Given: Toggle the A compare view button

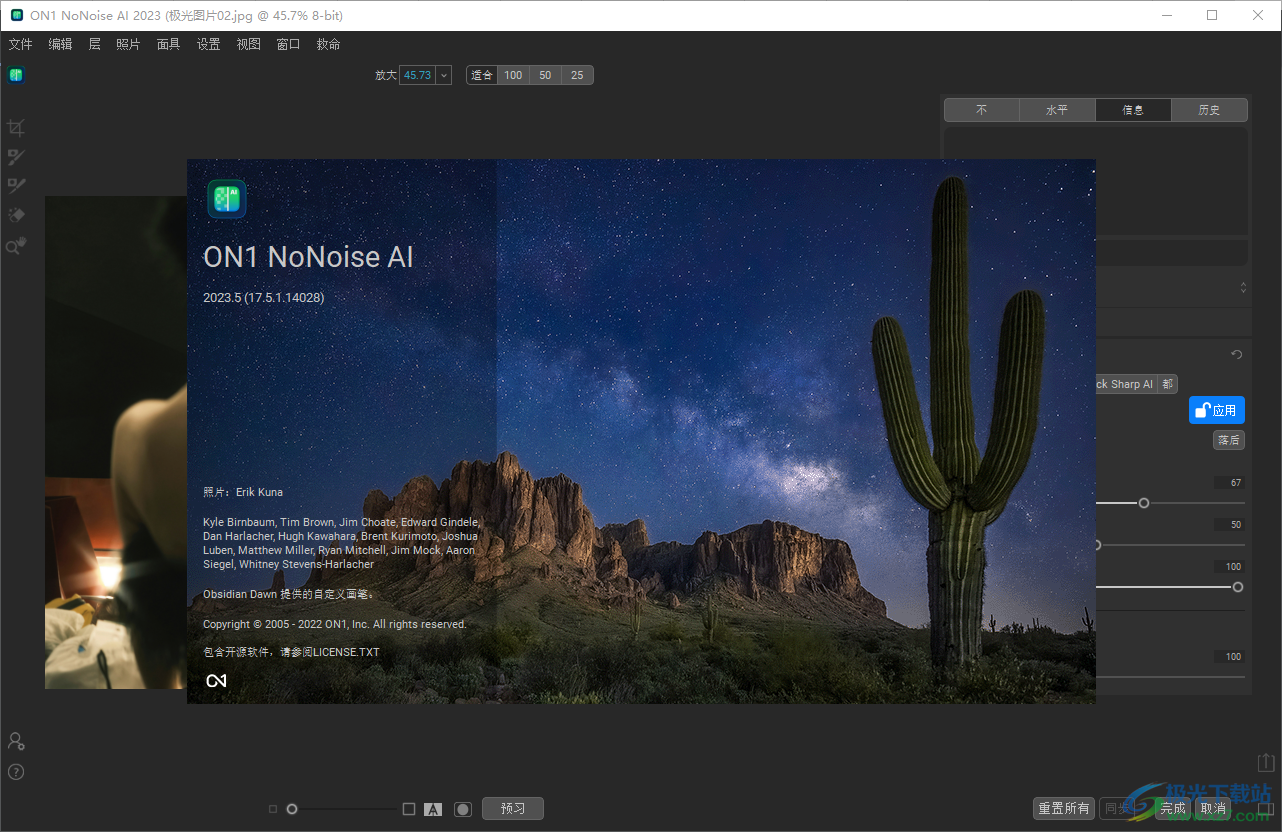Looking at the screenshot, I should click(x=433, y=809).
